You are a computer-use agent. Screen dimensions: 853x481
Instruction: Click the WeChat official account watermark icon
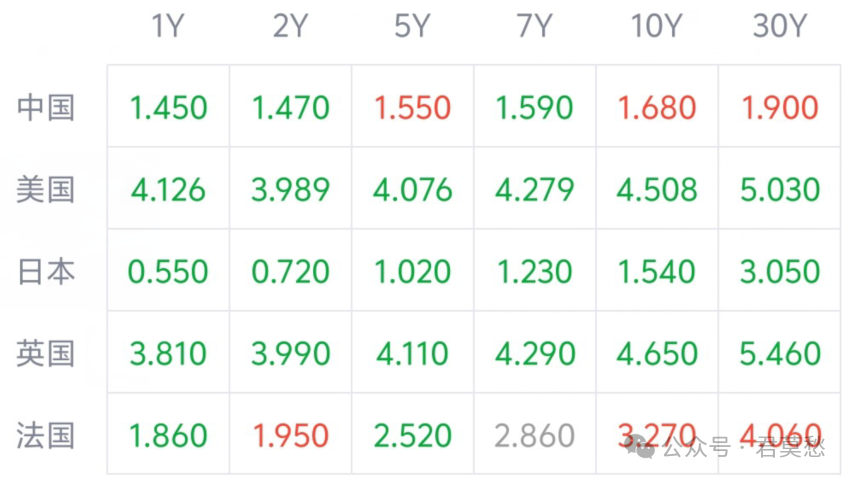point(641,447)
